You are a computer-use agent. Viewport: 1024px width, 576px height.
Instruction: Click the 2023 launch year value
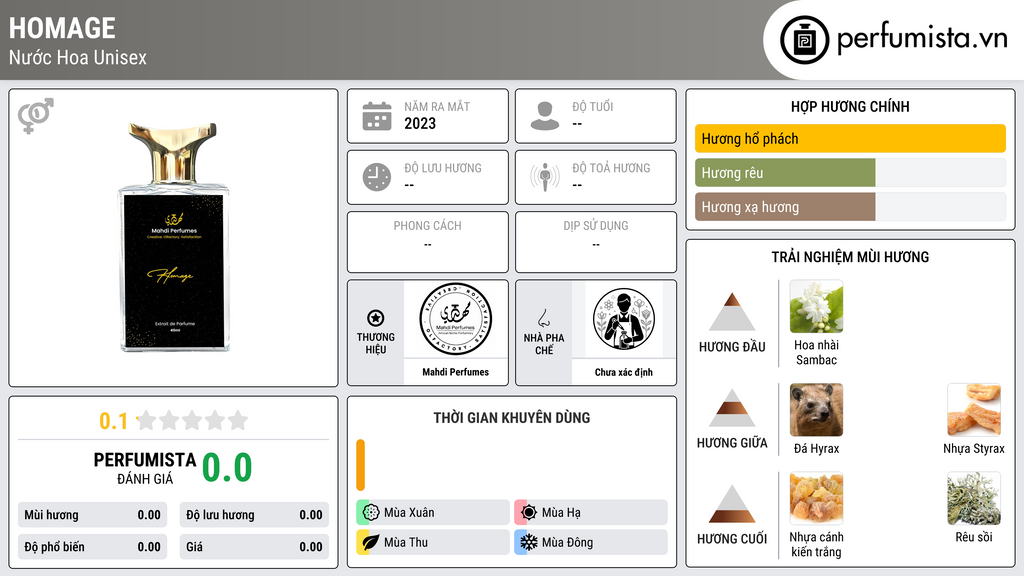[x=420, y=123]
